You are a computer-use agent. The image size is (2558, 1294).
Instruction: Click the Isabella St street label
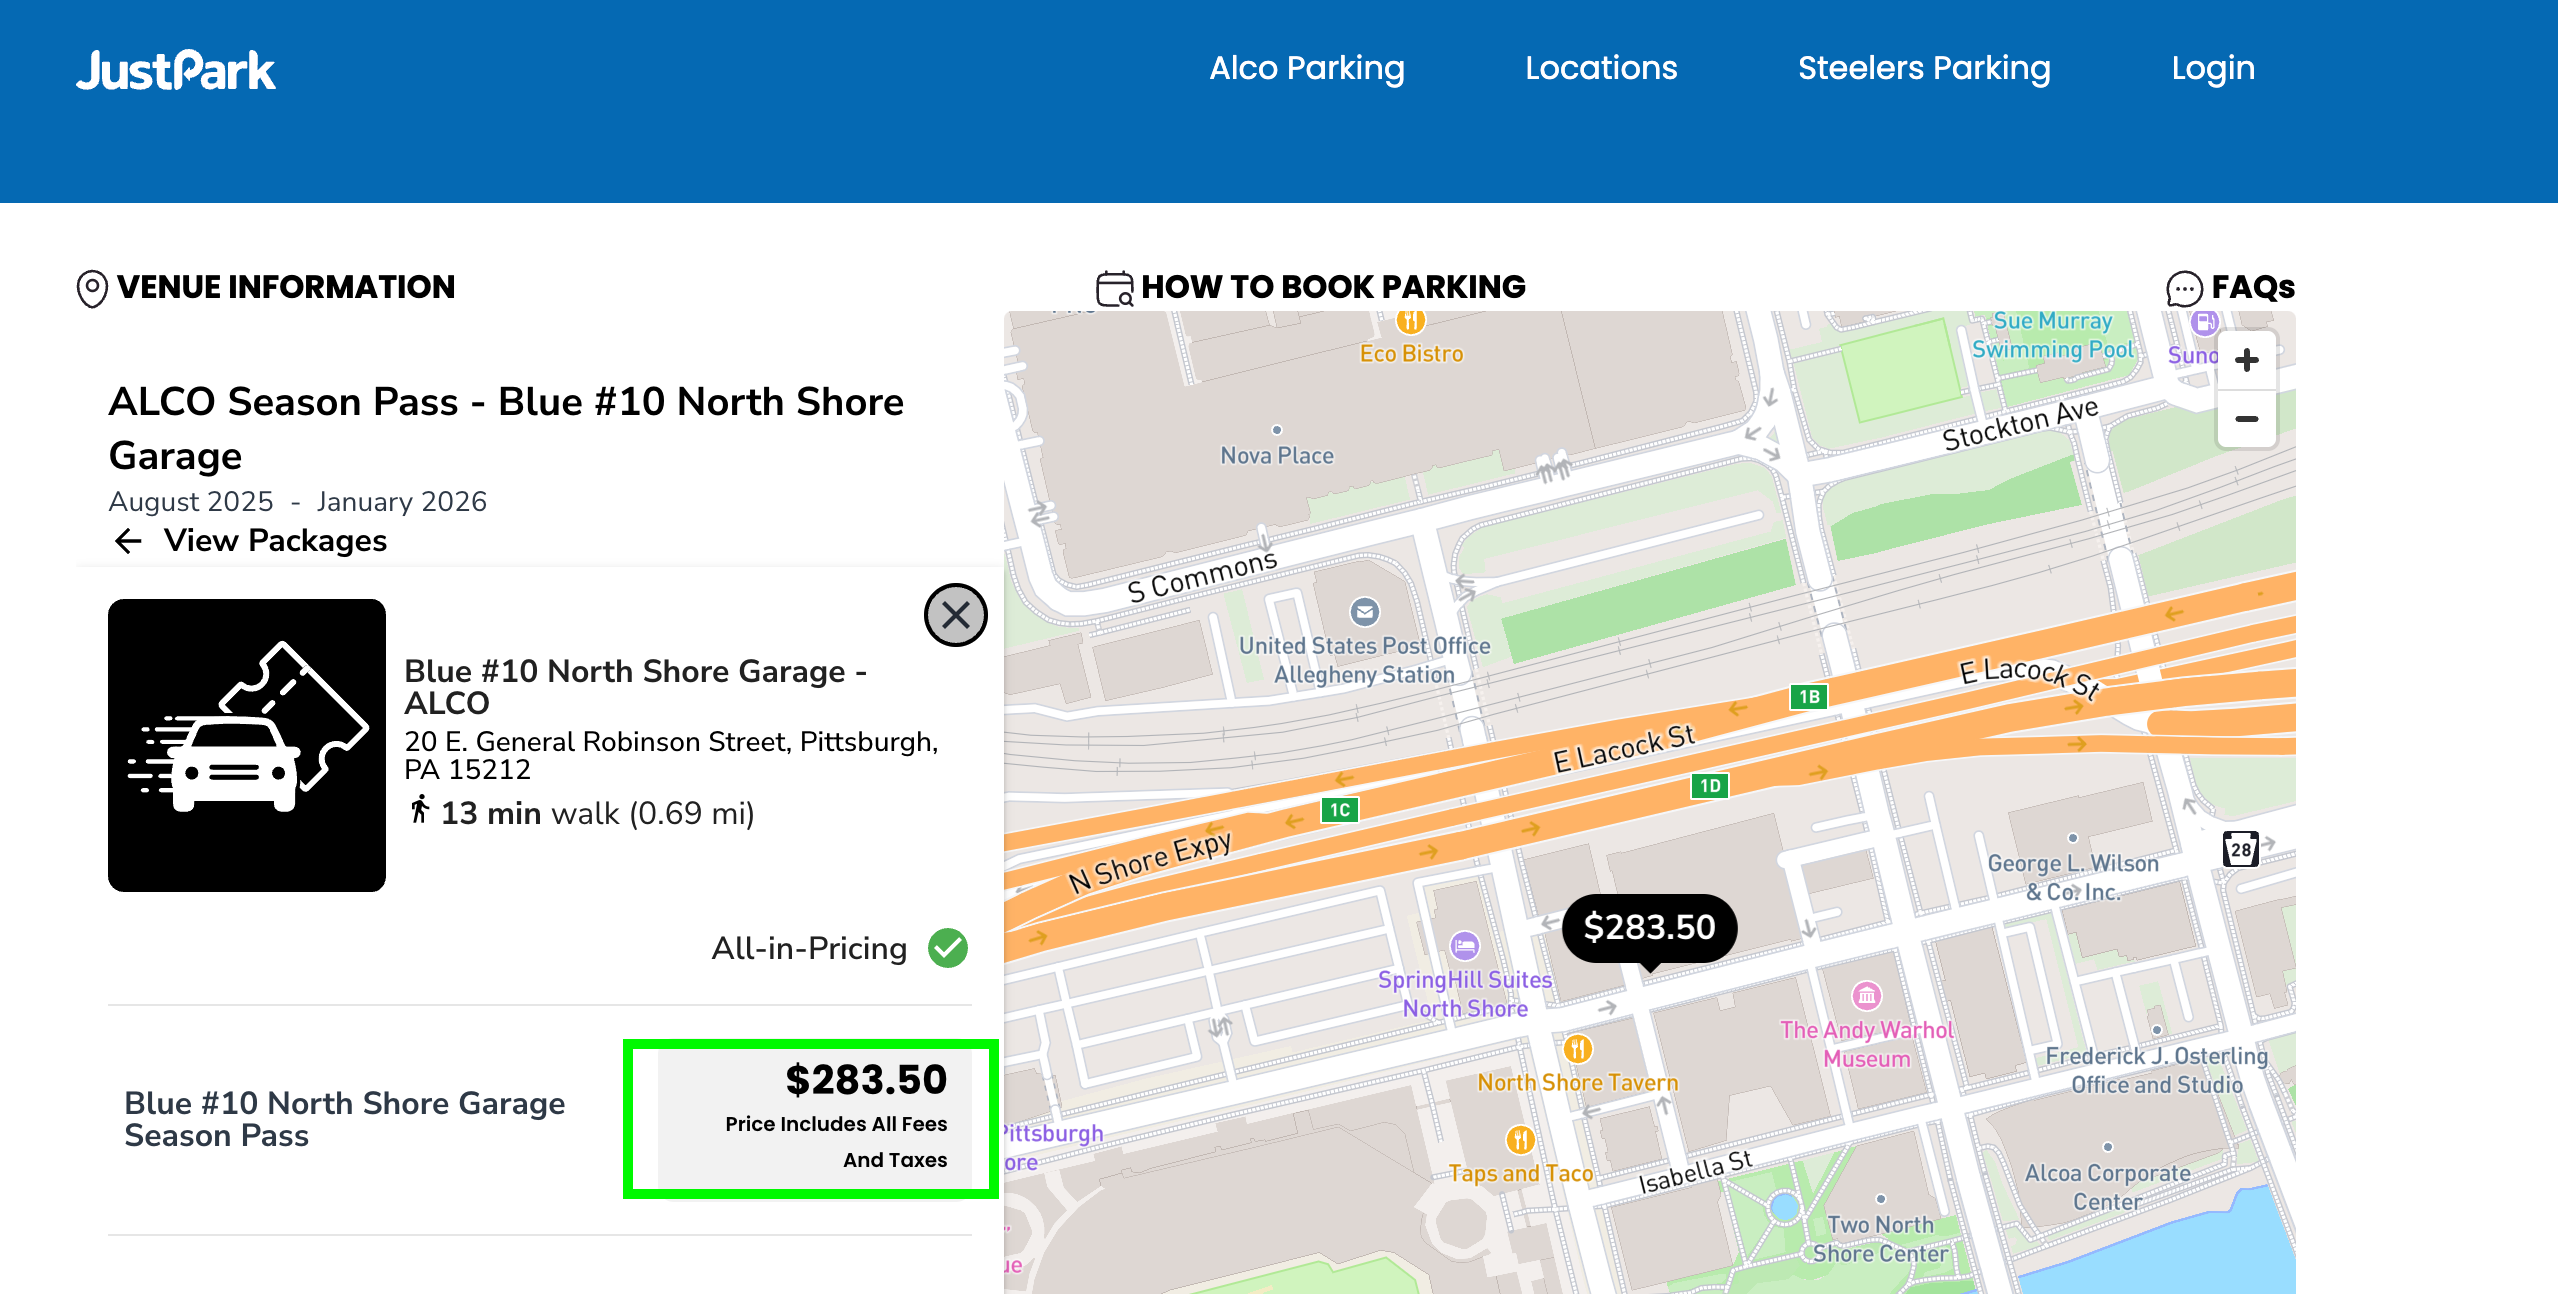[x=1695, y=1171]
